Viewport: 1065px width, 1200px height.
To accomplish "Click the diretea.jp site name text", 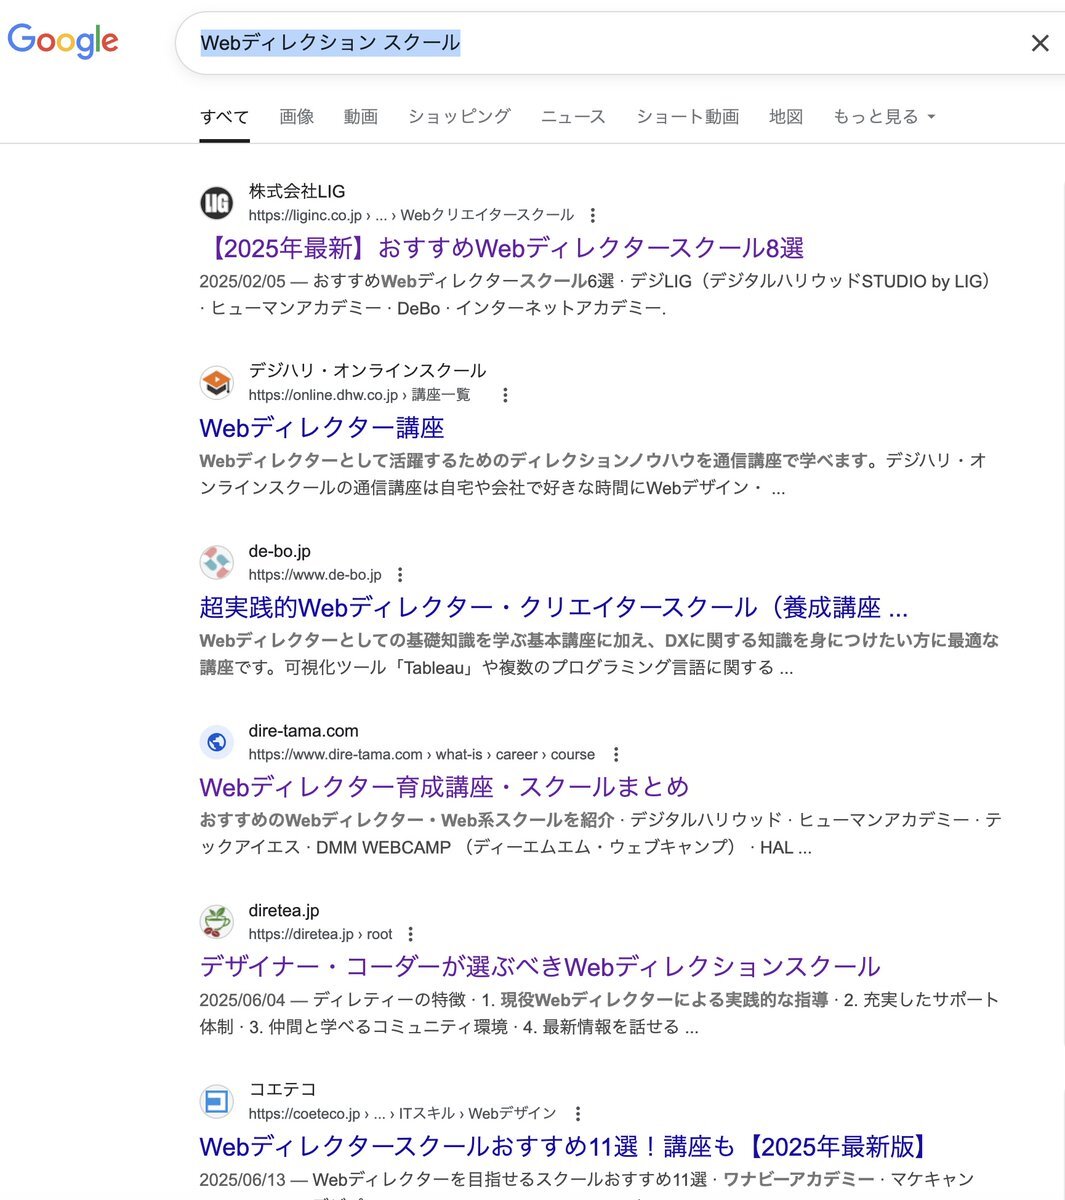I will 284,910.
